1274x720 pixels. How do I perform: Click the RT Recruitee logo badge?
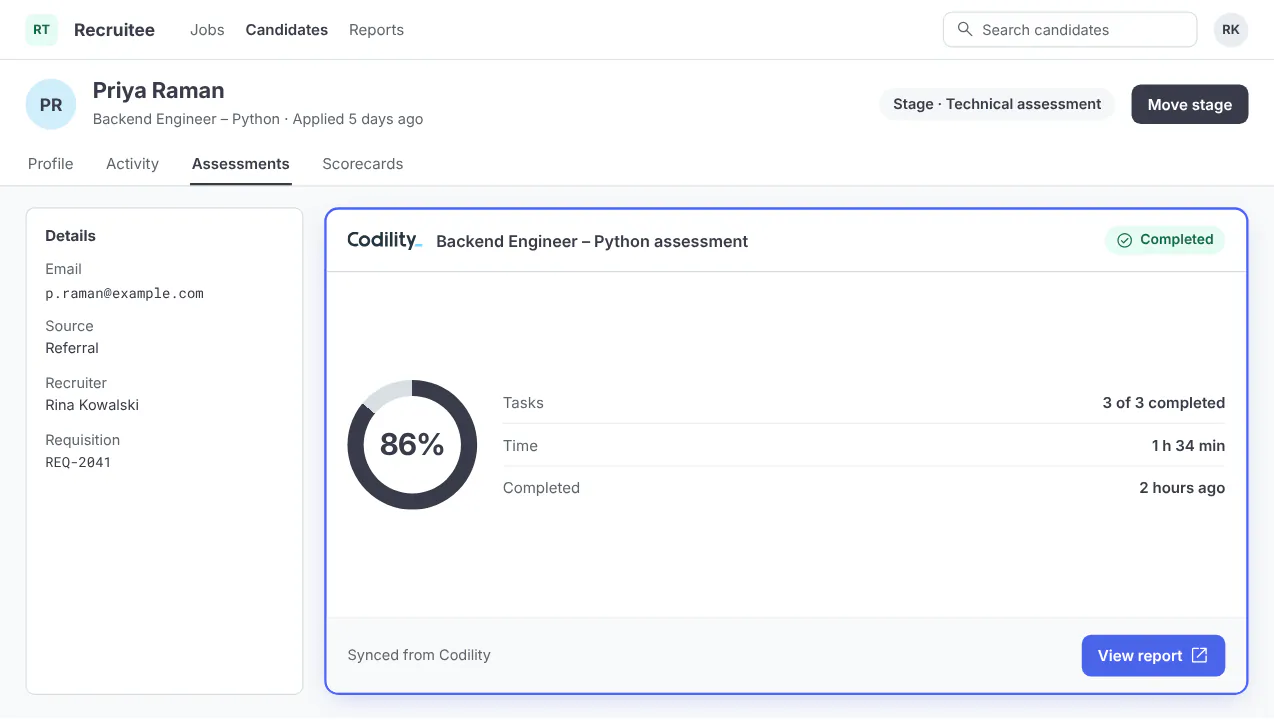(x=41, y=30)
